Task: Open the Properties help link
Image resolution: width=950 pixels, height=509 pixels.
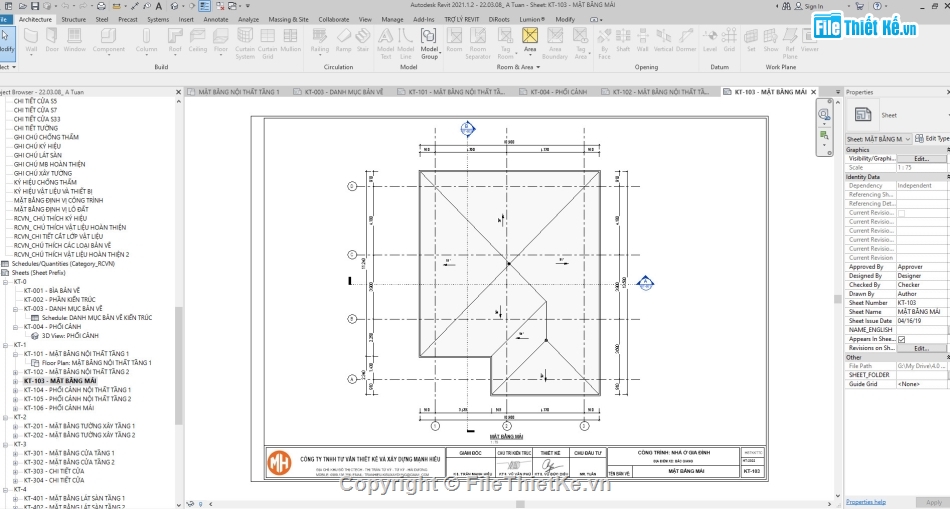Action: coord(866,502)
